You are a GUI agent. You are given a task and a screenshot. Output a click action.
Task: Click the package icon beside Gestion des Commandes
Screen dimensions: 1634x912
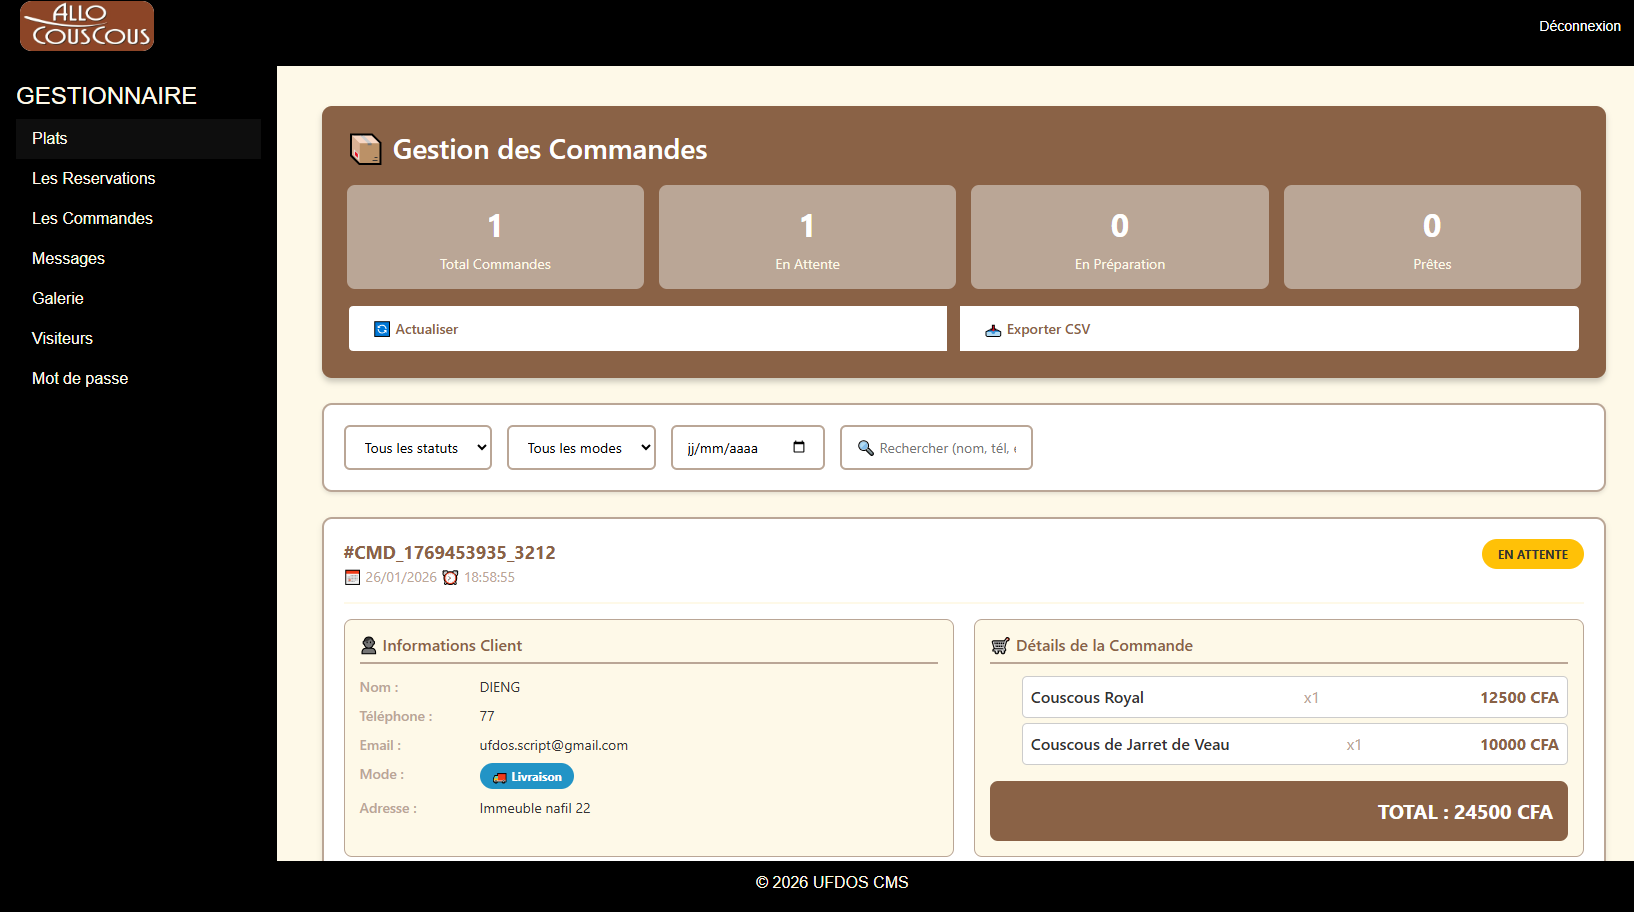click(x=365, y=149)
